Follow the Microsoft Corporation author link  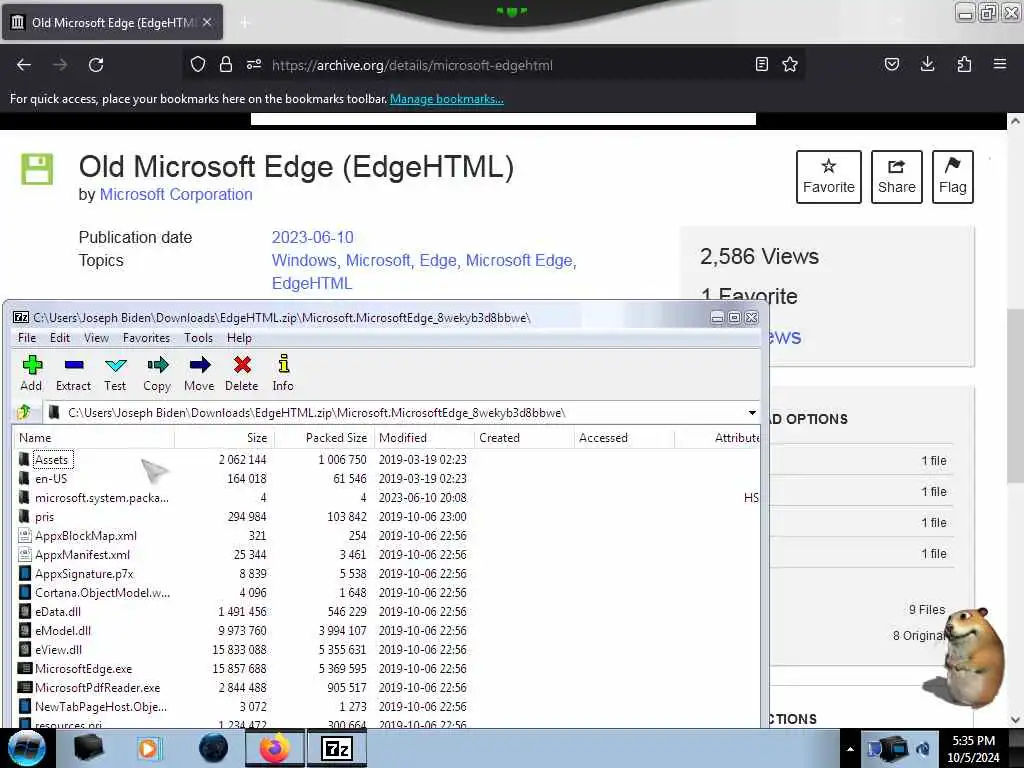click(176, 195)
